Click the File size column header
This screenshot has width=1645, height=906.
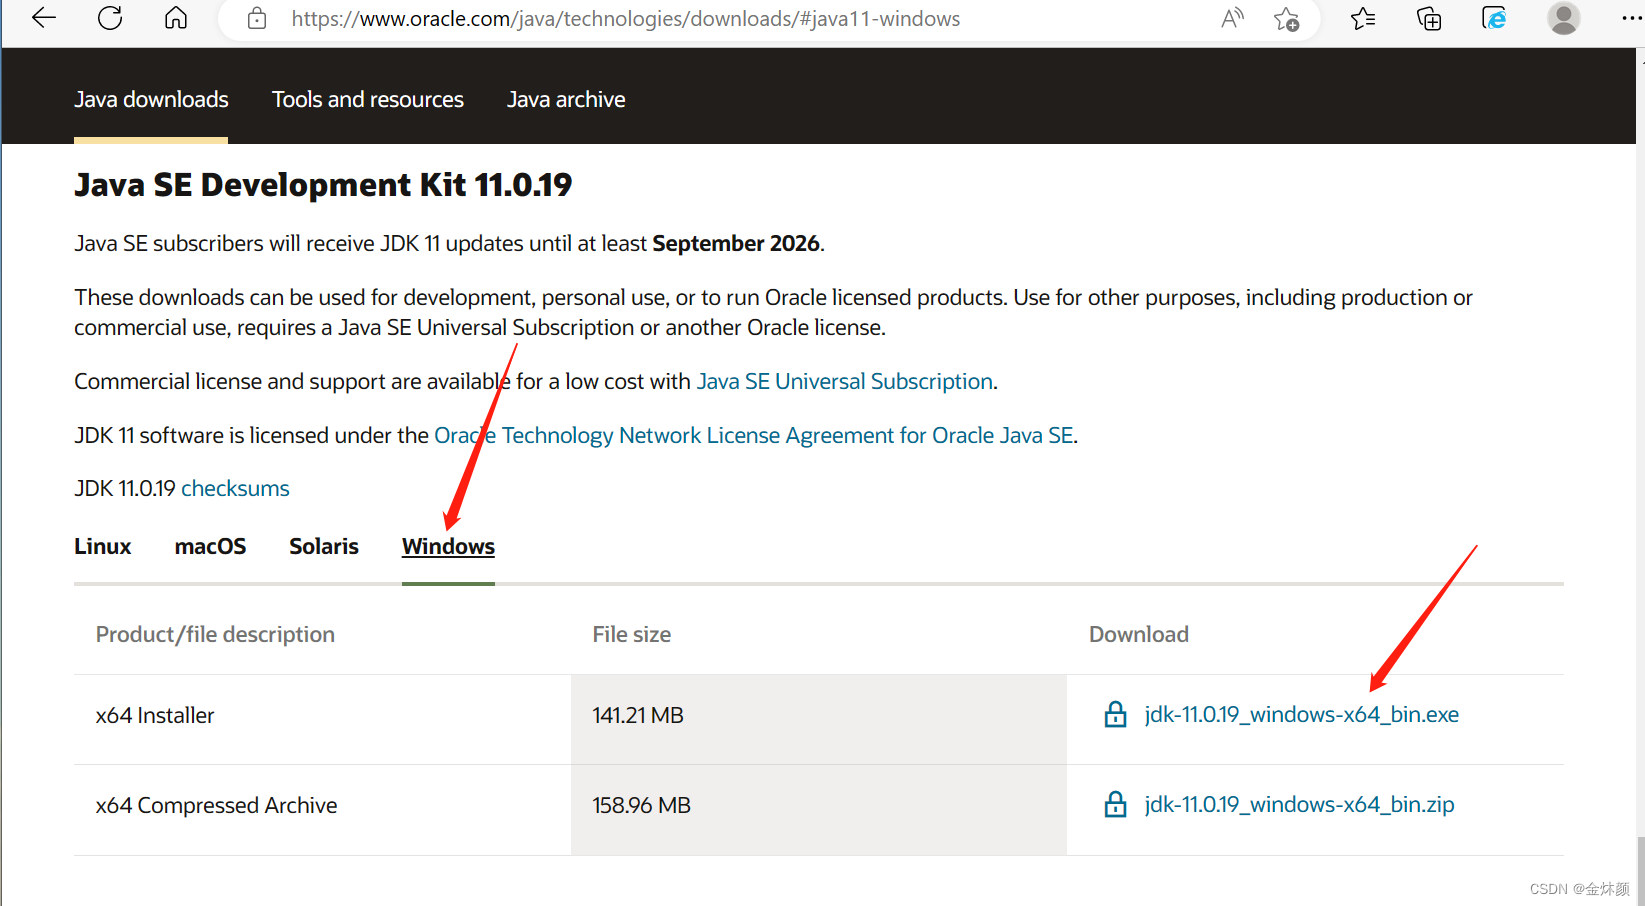click(x=632, y=634)
